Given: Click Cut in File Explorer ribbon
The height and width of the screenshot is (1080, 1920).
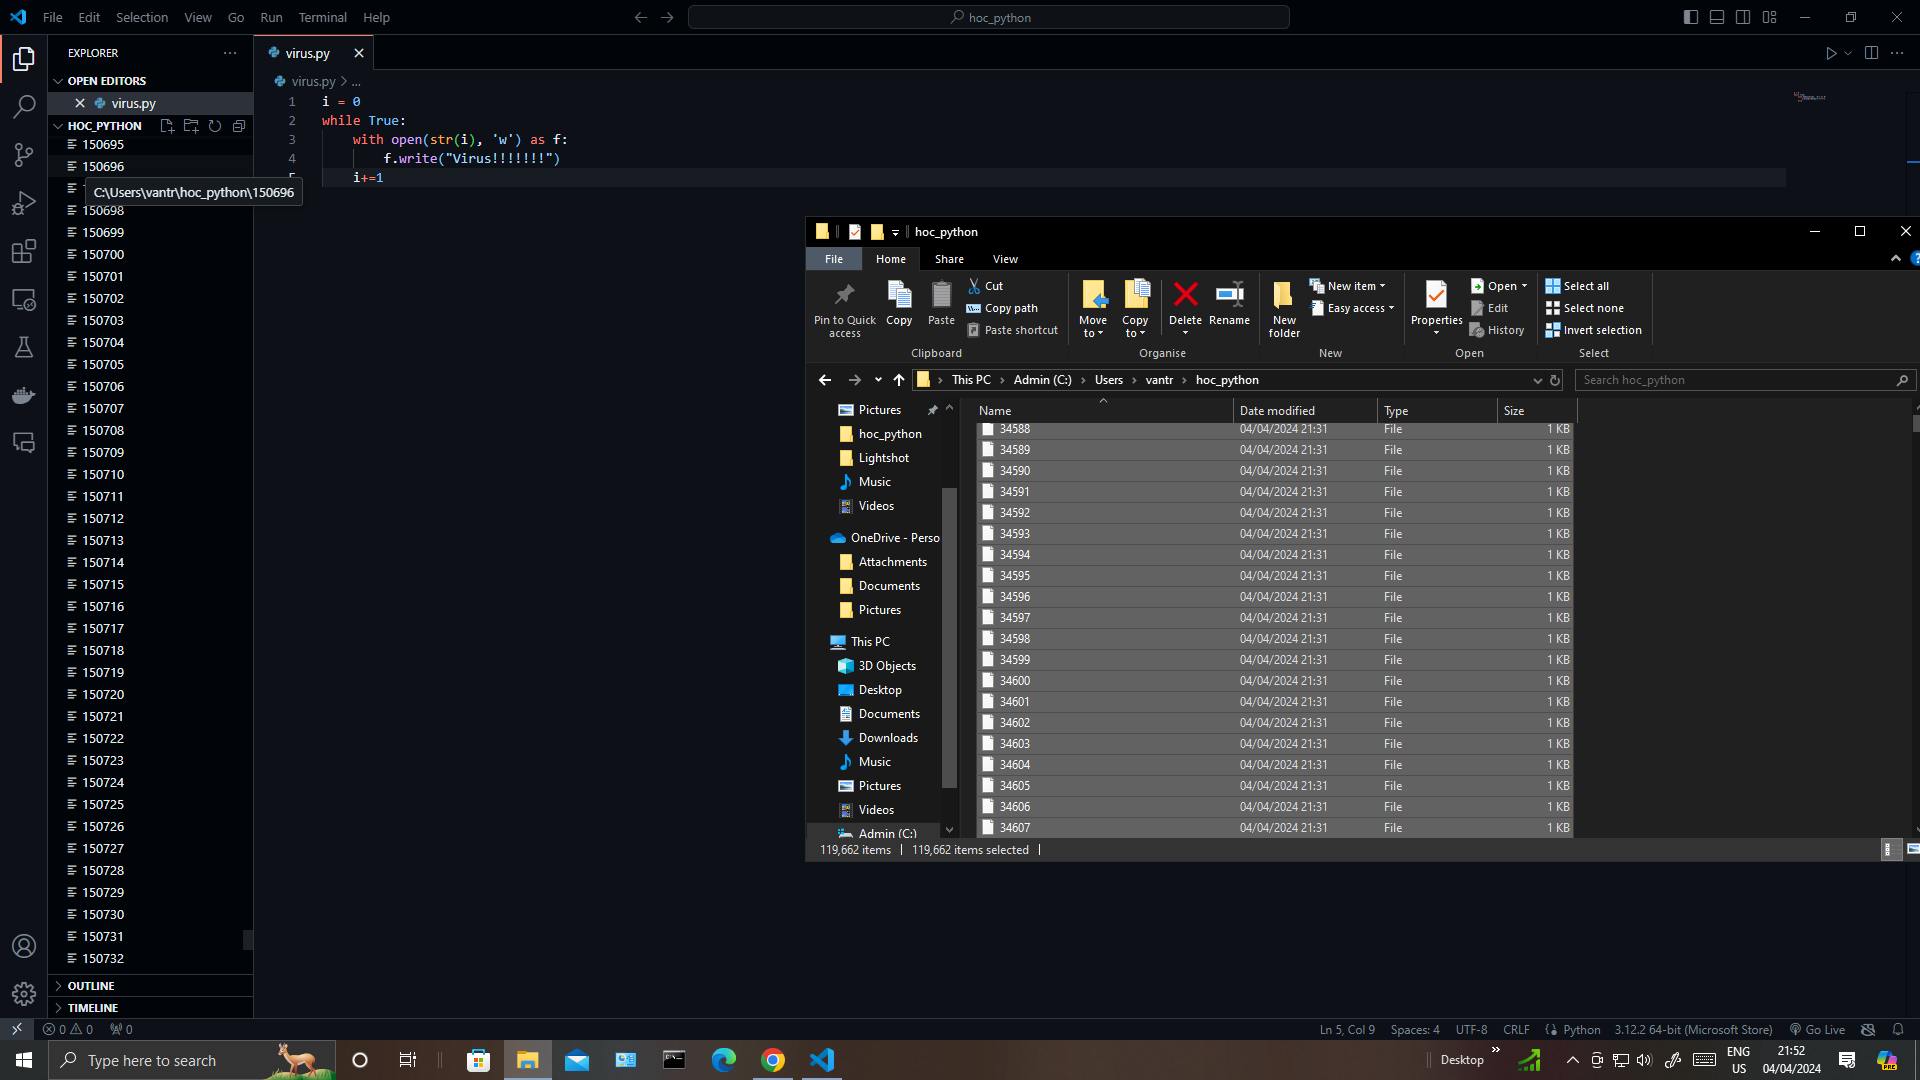Looking at the screenshot, I should pos(985,286).
